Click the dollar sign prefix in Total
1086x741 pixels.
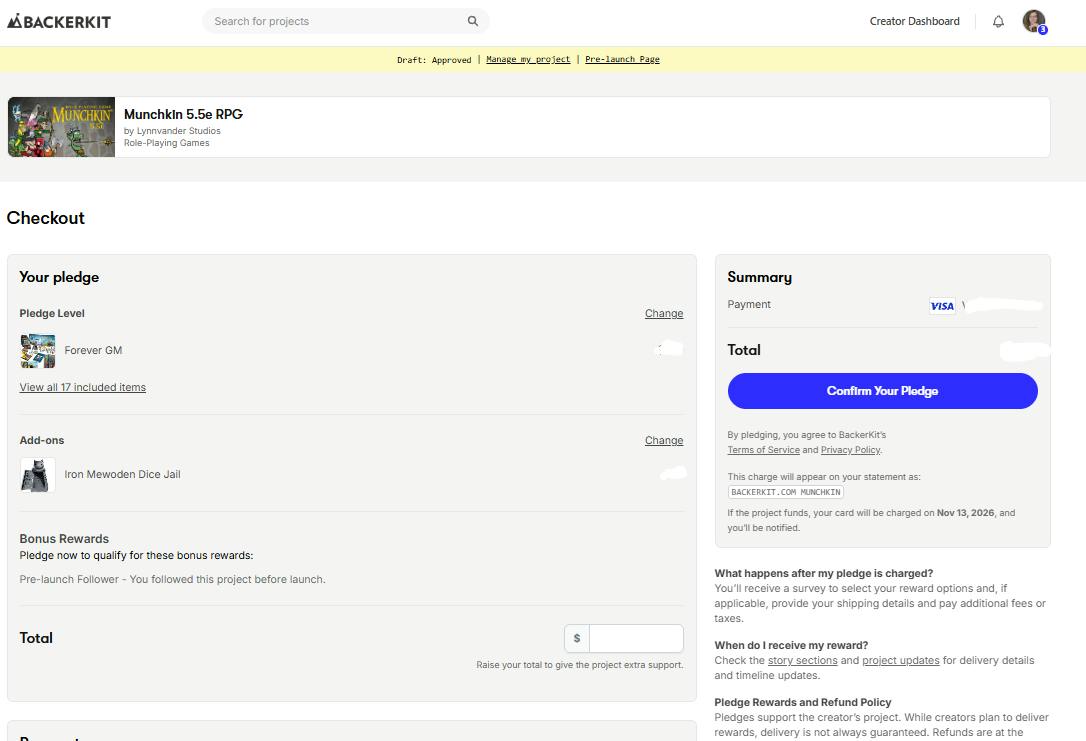(x=577, y=639)
